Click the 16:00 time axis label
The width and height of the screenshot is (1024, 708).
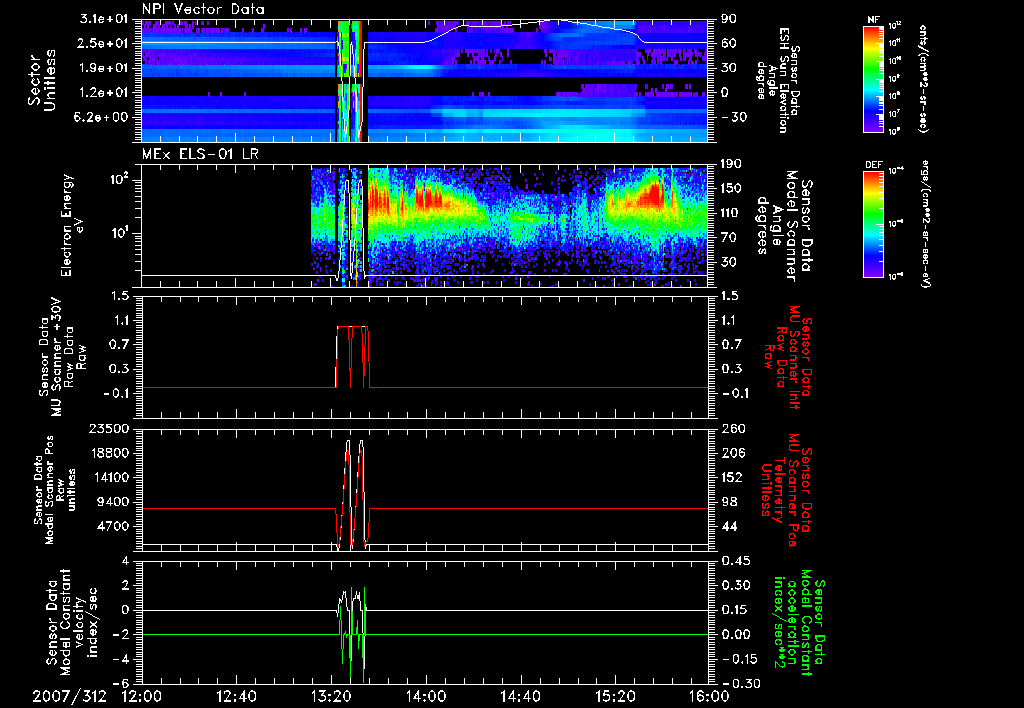point(709,696)
